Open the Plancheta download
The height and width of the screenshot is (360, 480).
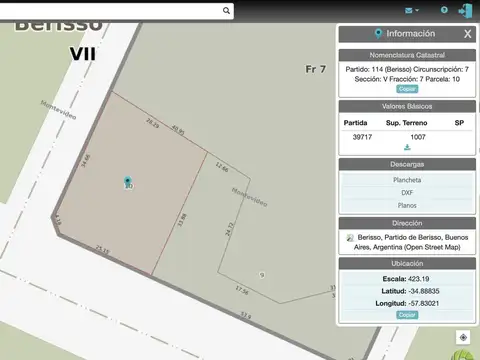coord(407,180)
